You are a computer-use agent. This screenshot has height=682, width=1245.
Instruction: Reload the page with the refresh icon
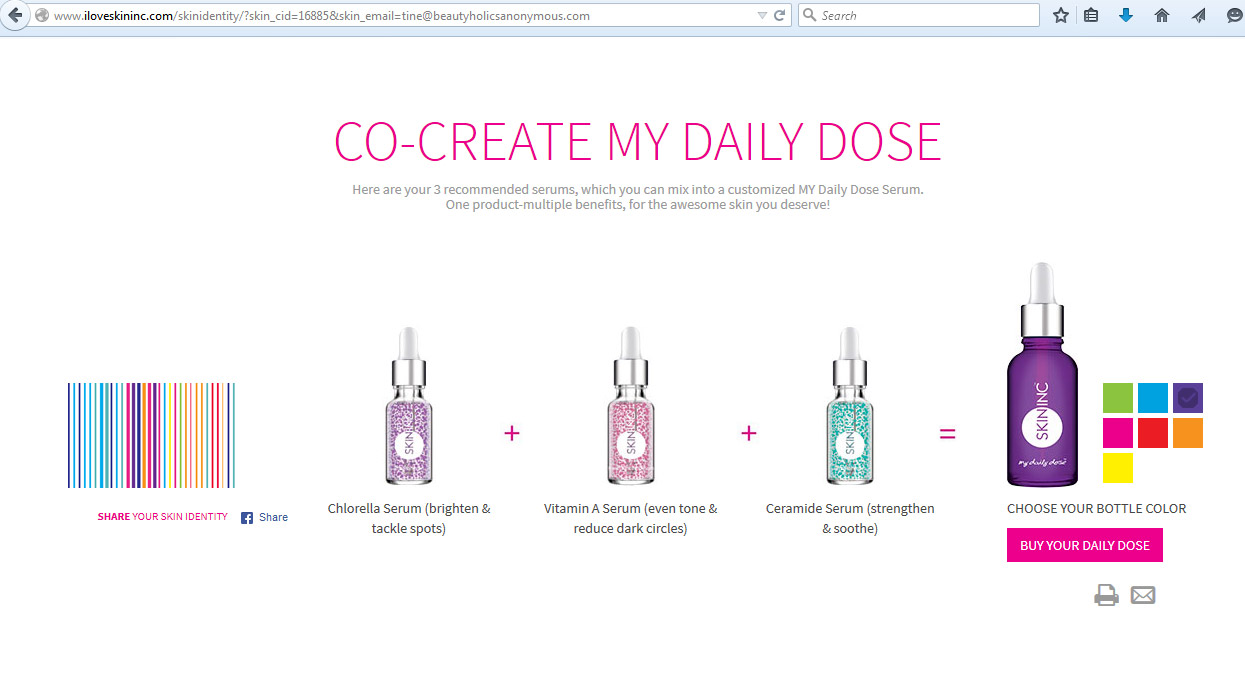click(x=780, y=16)
